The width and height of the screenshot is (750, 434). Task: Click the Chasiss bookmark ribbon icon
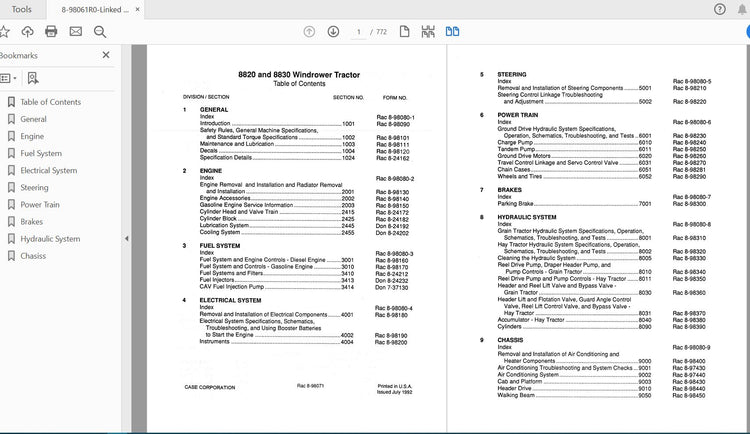point(11,256)
